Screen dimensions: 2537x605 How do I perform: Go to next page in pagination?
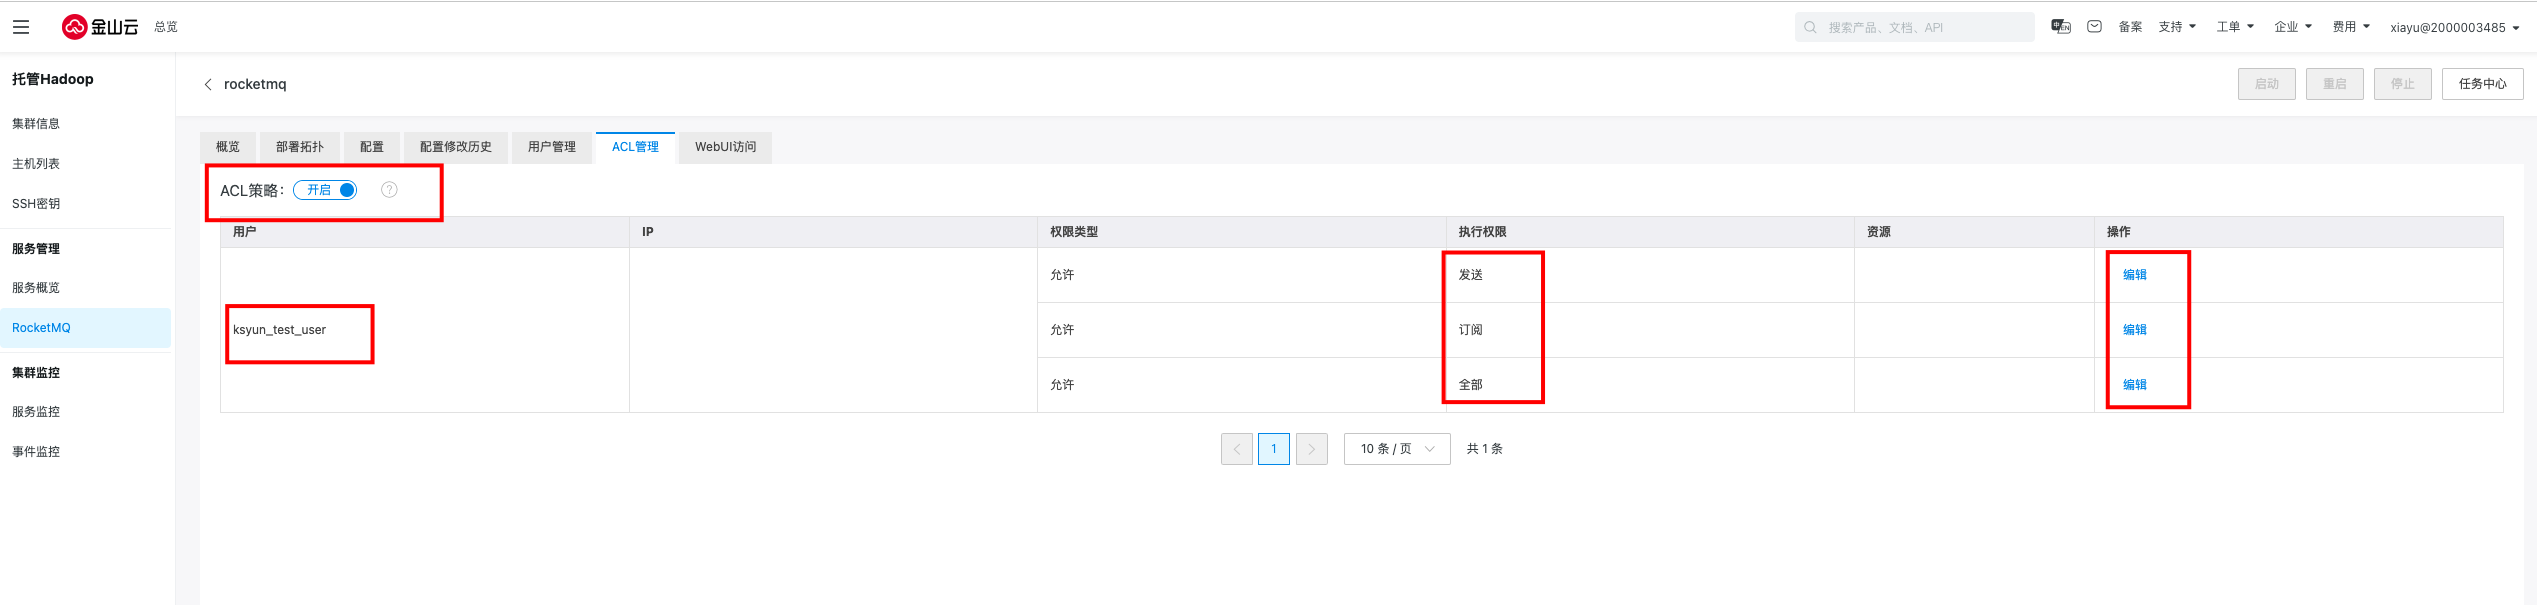1312,449
